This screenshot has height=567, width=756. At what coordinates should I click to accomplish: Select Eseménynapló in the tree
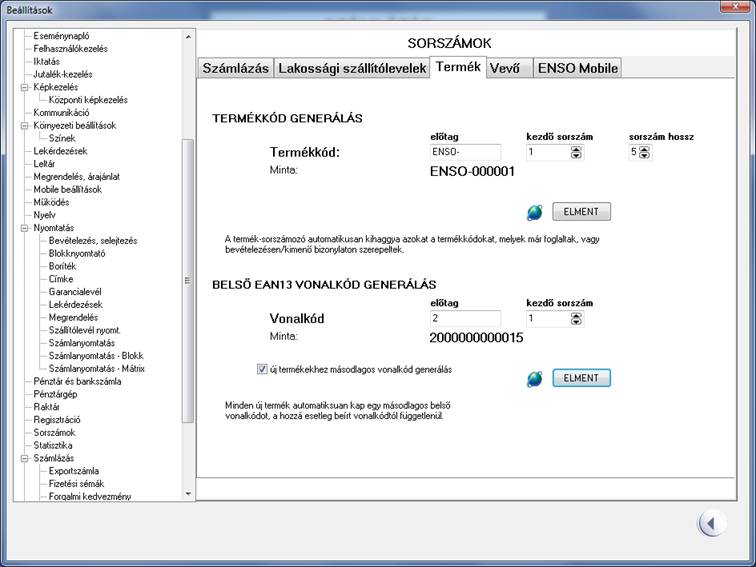click(61, 36)
